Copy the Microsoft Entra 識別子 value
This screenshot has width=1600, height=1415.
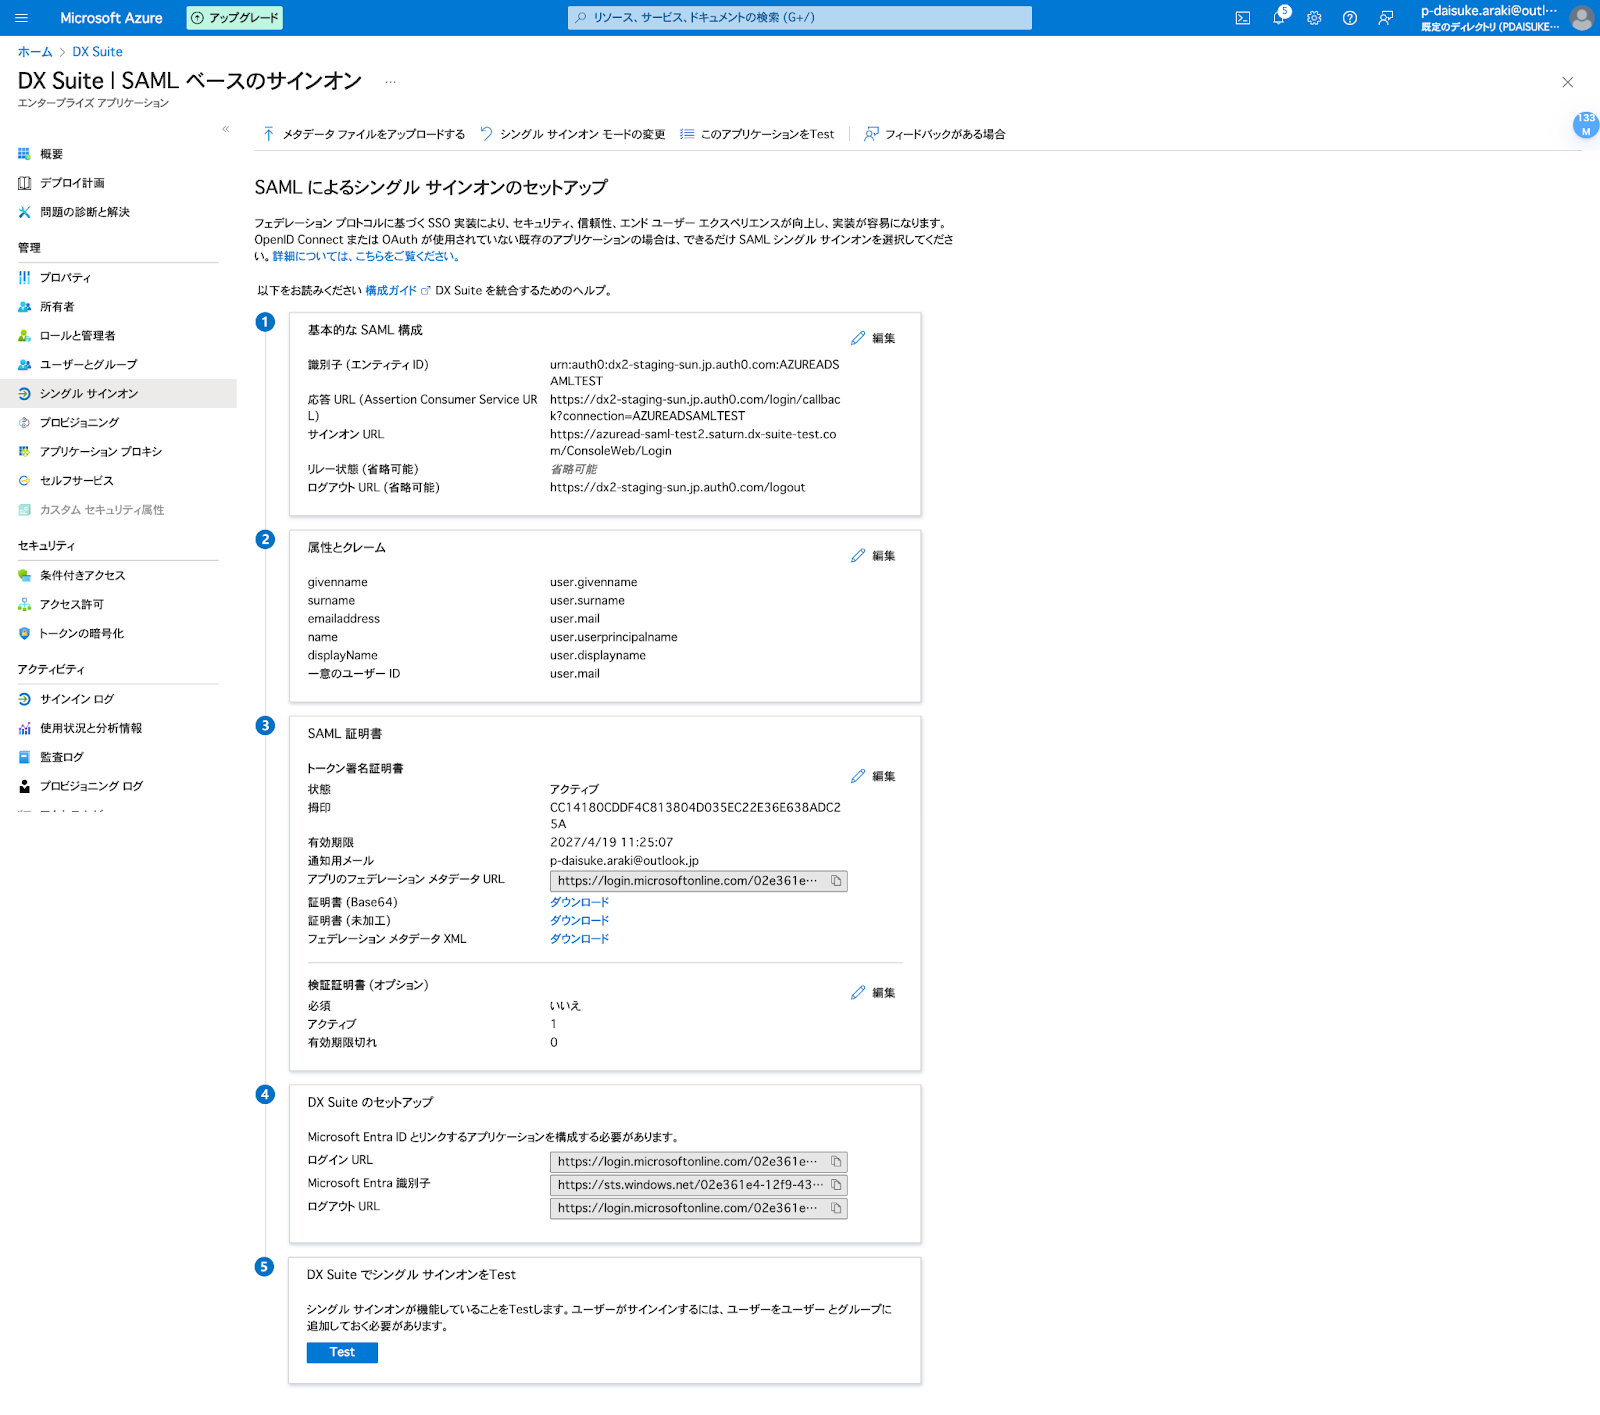pos(837,1185)
